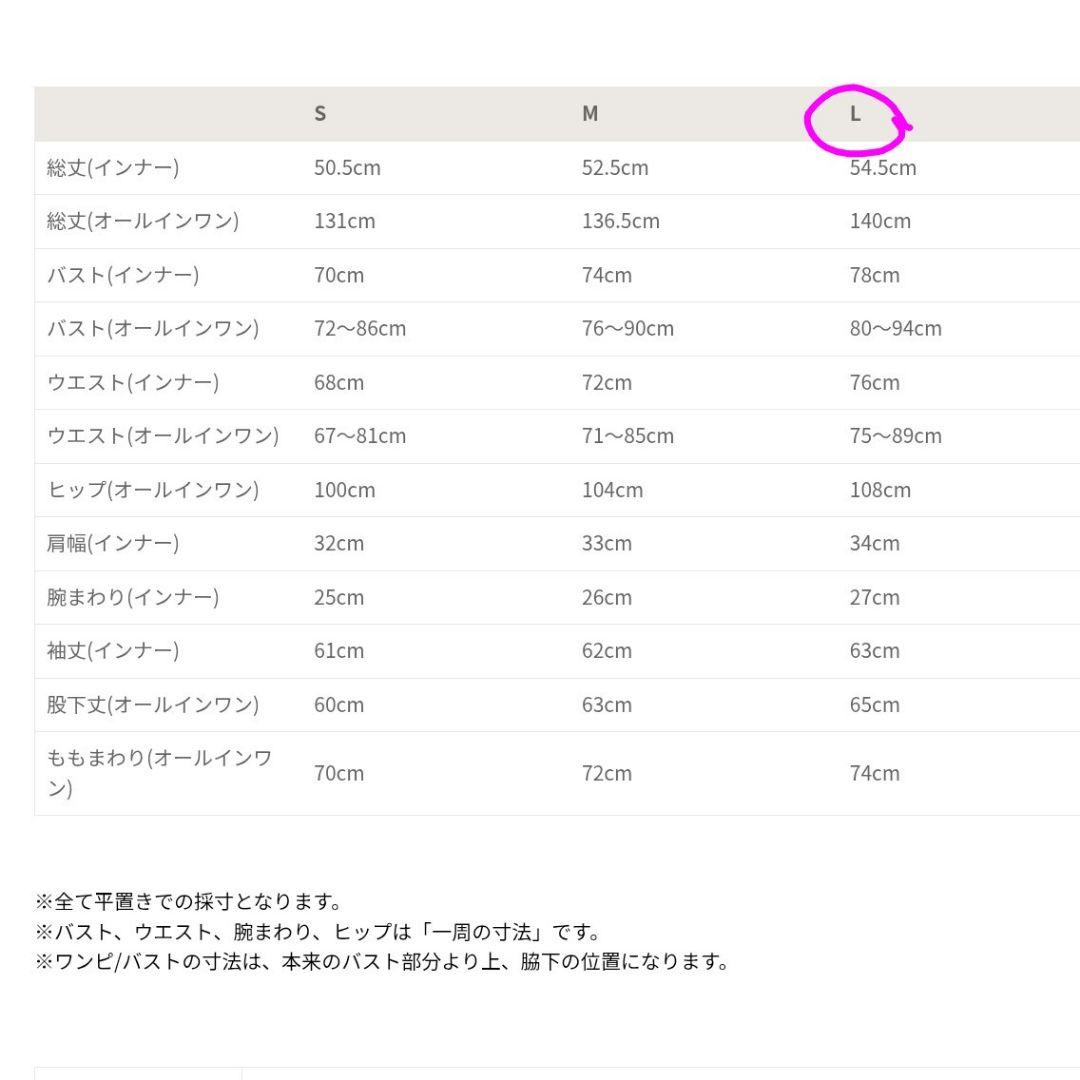Viewport: 1080px width, 1080px height.
Task: Click the 108cm hip measurement
Action: point(880,490)
